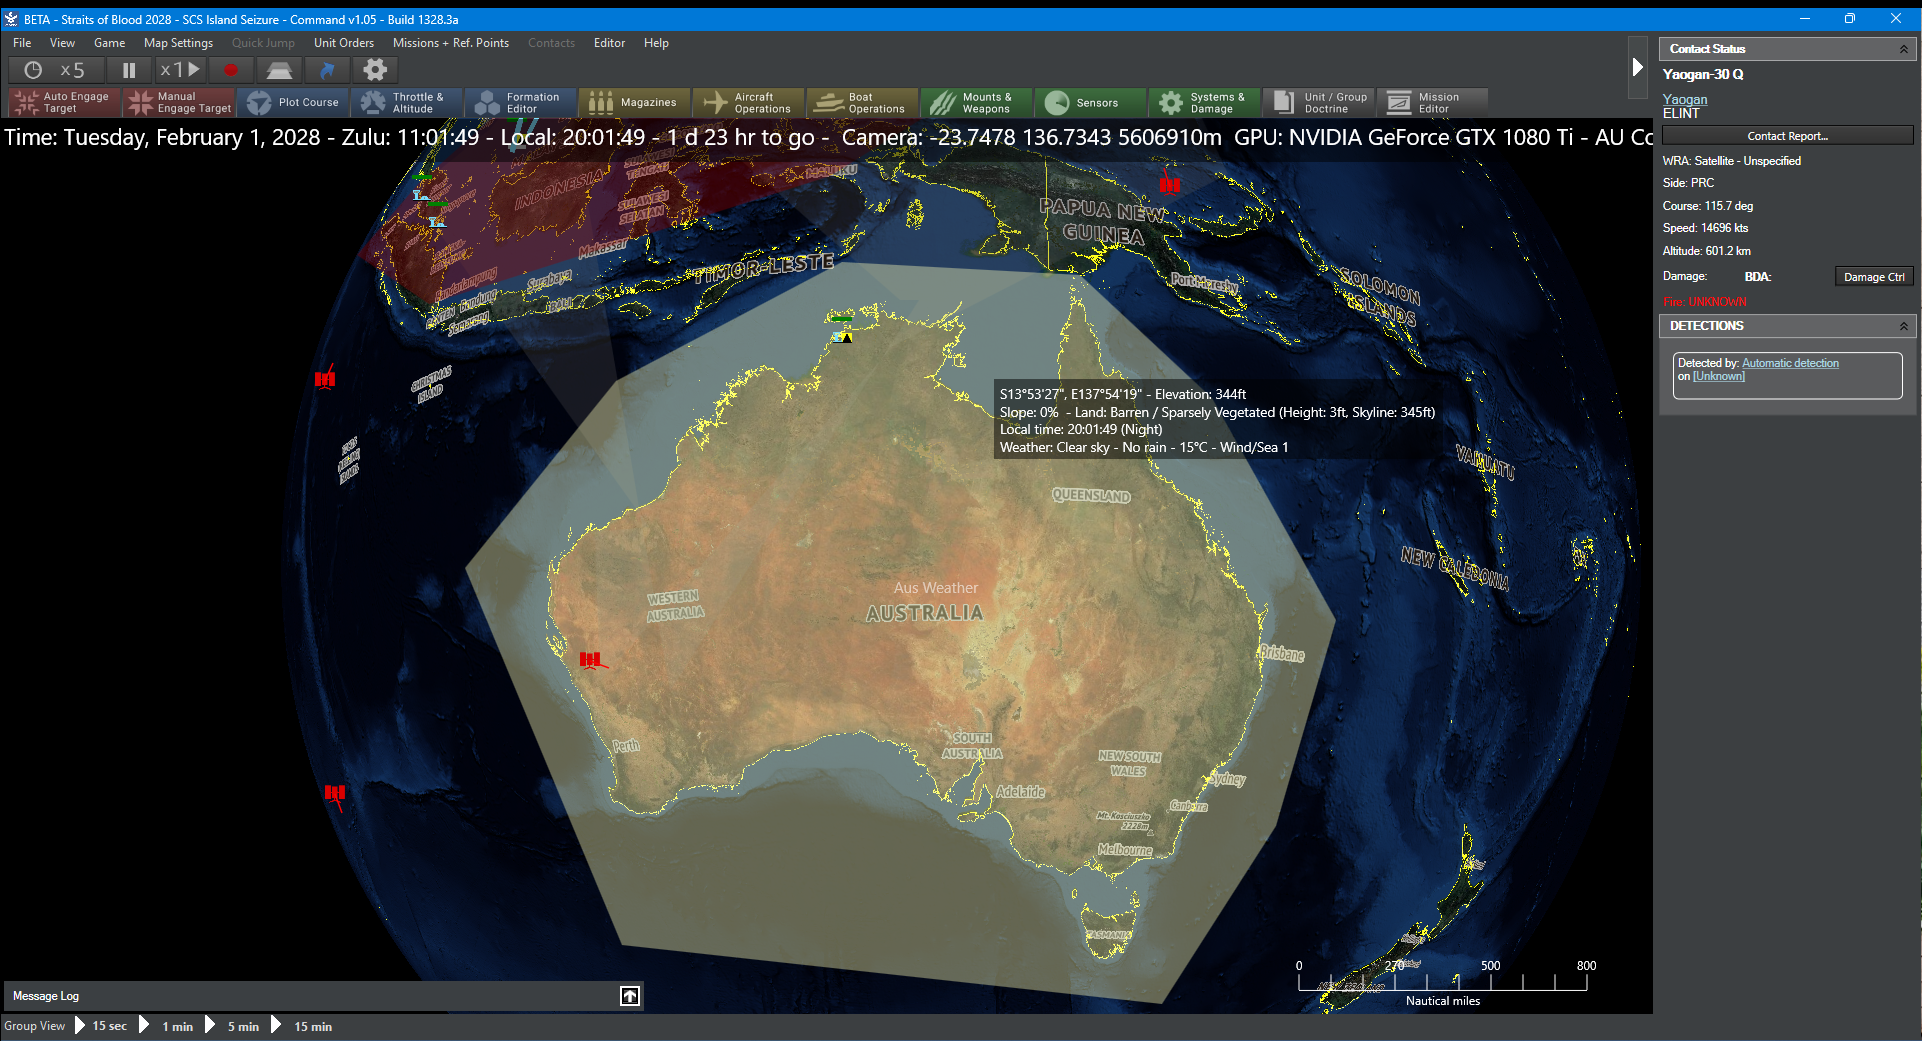Toggle Group View at bottom left

34,1026
